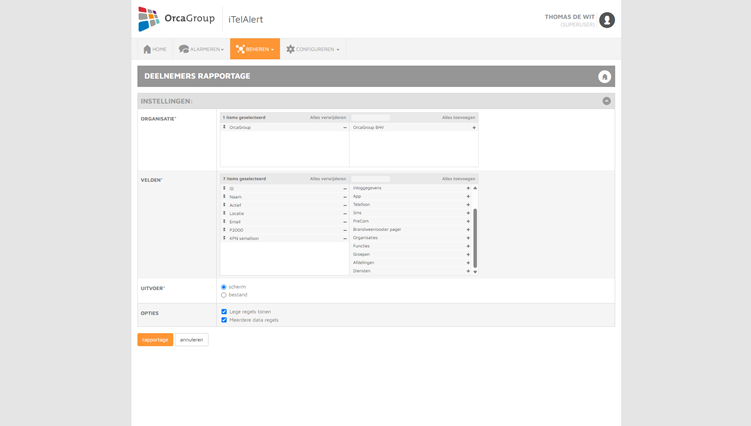751x426 pixels.
Task: Select the scherm output radio button
Action: [224, 287]
